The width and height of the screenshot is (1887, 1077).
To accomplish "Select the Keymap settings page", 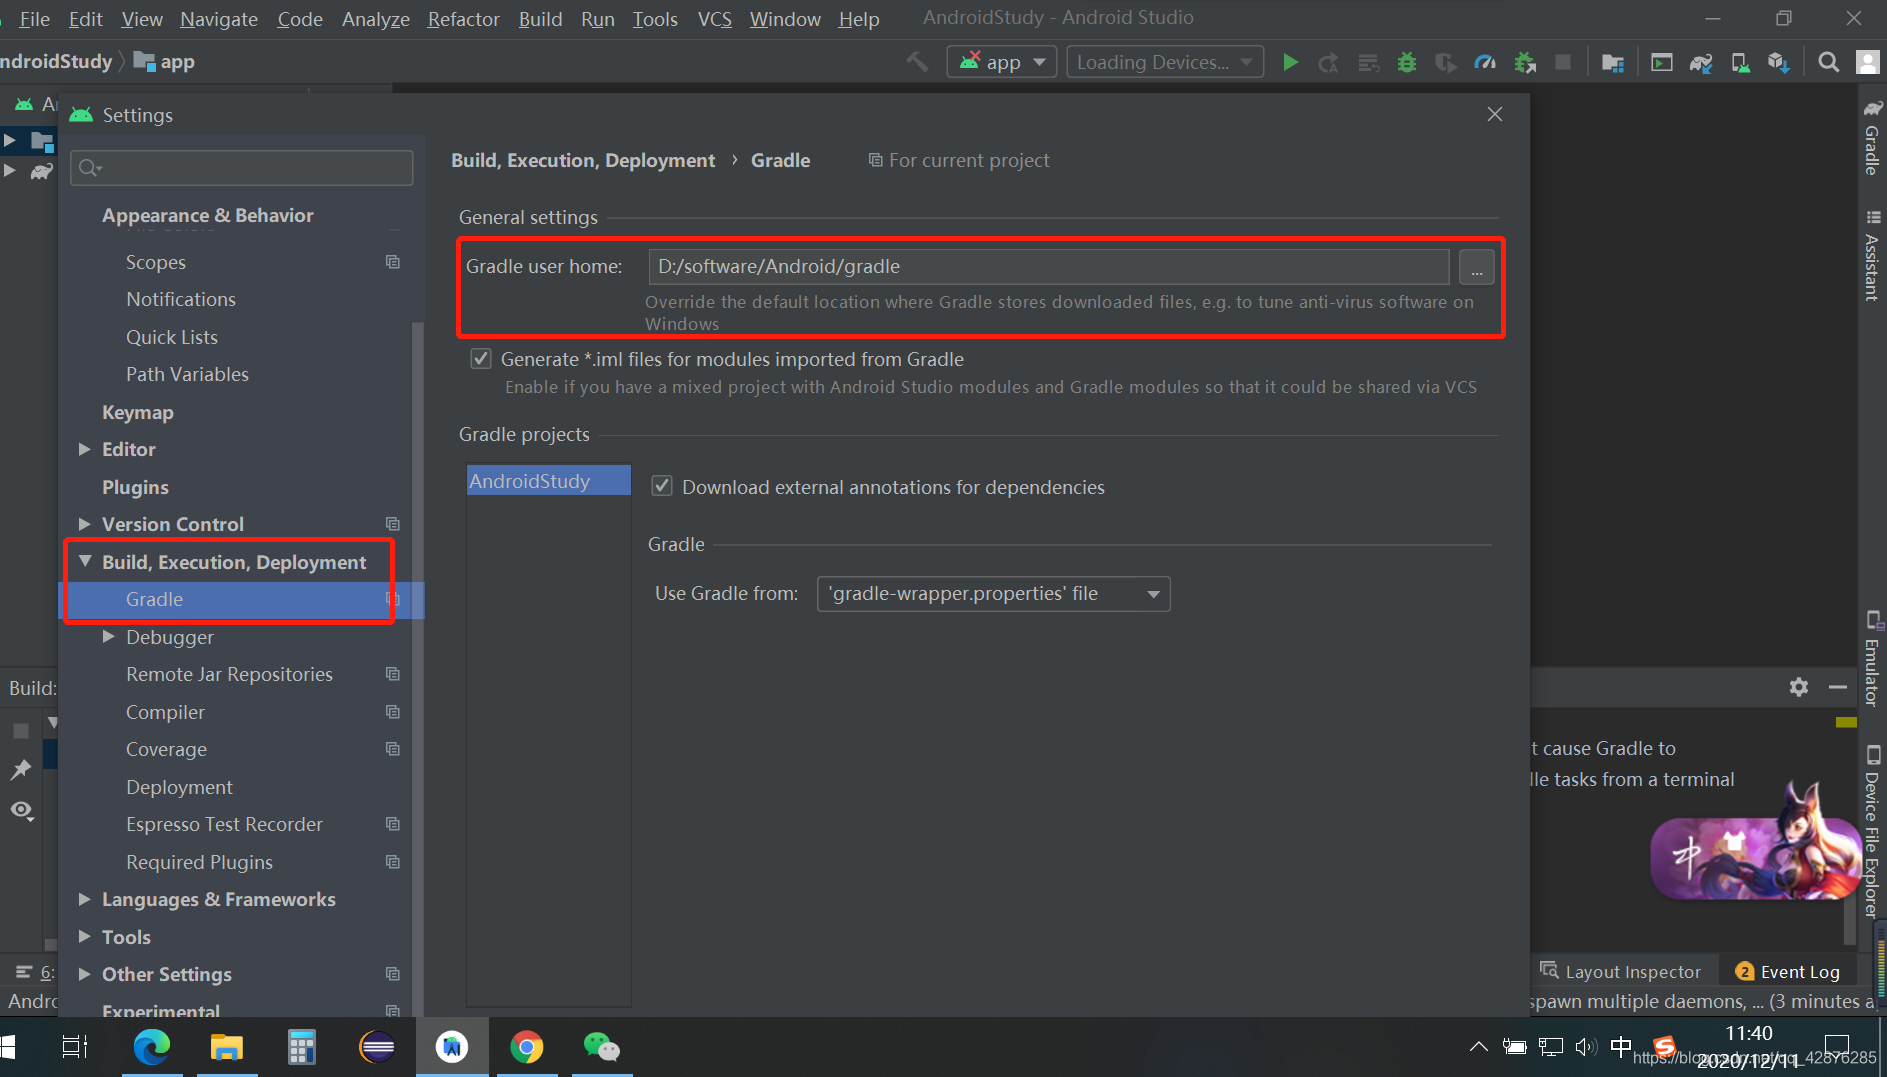I will click(138, 412).
